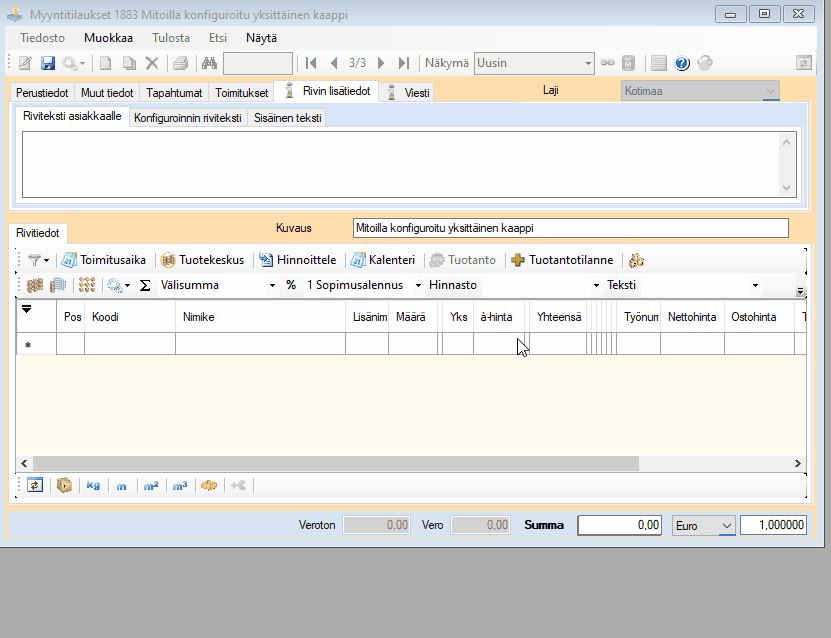Open the gear actions dropdown in the main toolbar

[73, 64]
